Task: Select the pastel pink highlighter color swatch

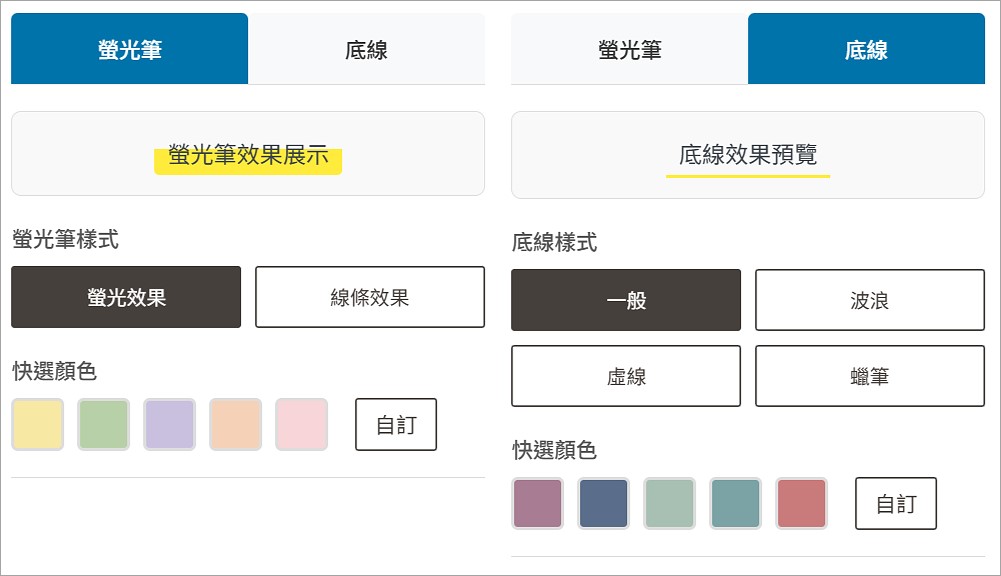Action: (302, 424)
